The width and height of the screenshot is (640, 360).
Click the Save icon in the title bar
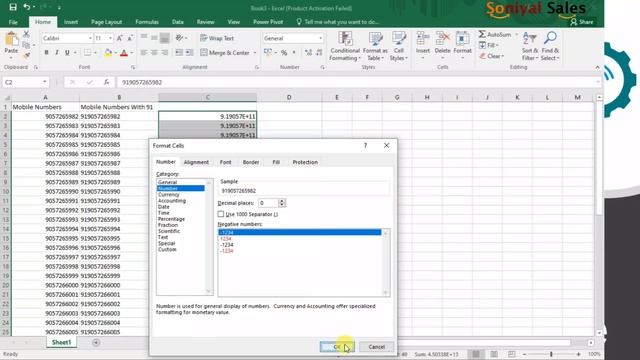pos(13,7)
